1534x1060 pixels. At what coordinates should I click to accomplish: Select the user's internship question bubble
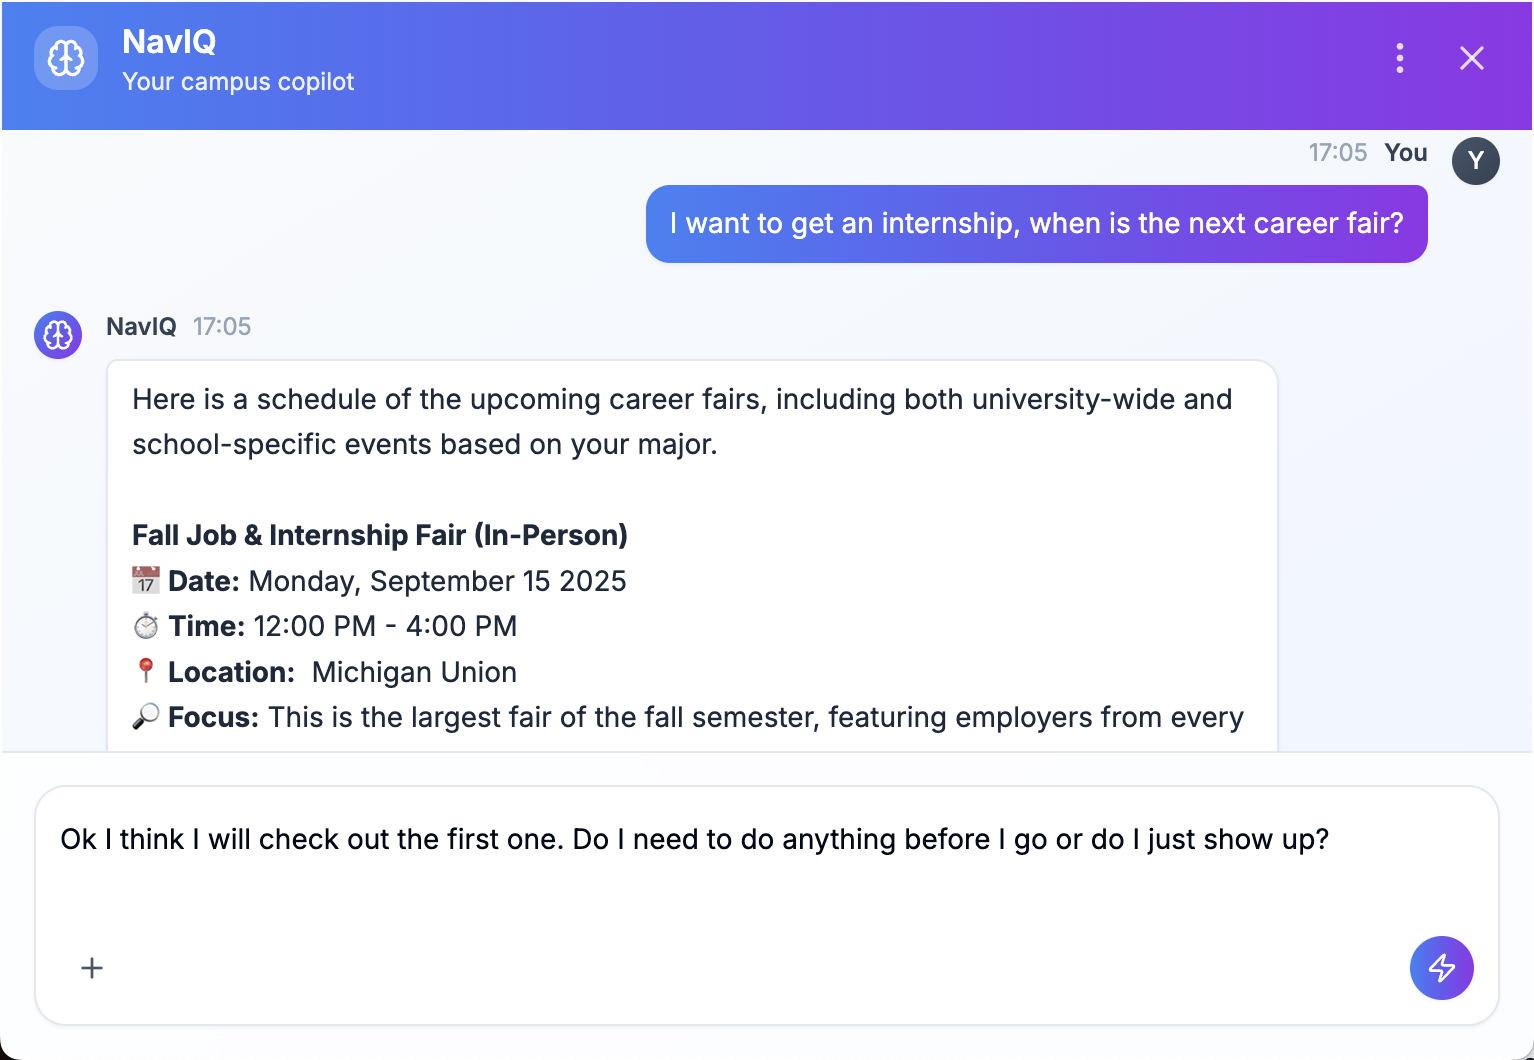click(1037, 223)
